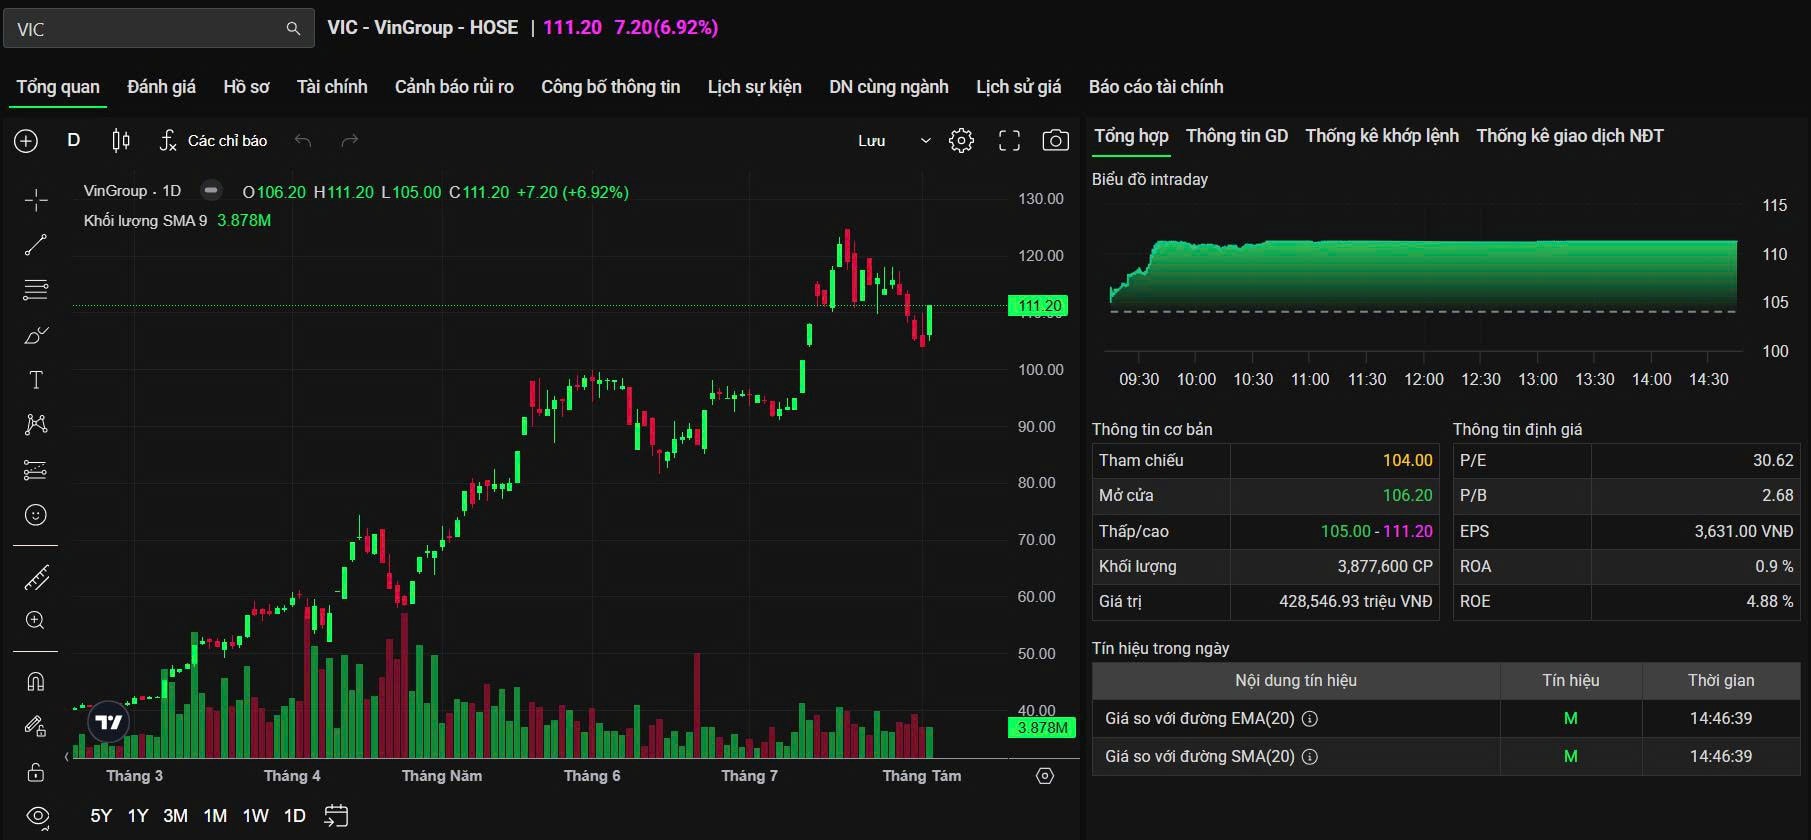The width and height of the screenshot is (1811, 840).
Task: Open Công bố thông tin tab
Action: (x=611, y=87)
